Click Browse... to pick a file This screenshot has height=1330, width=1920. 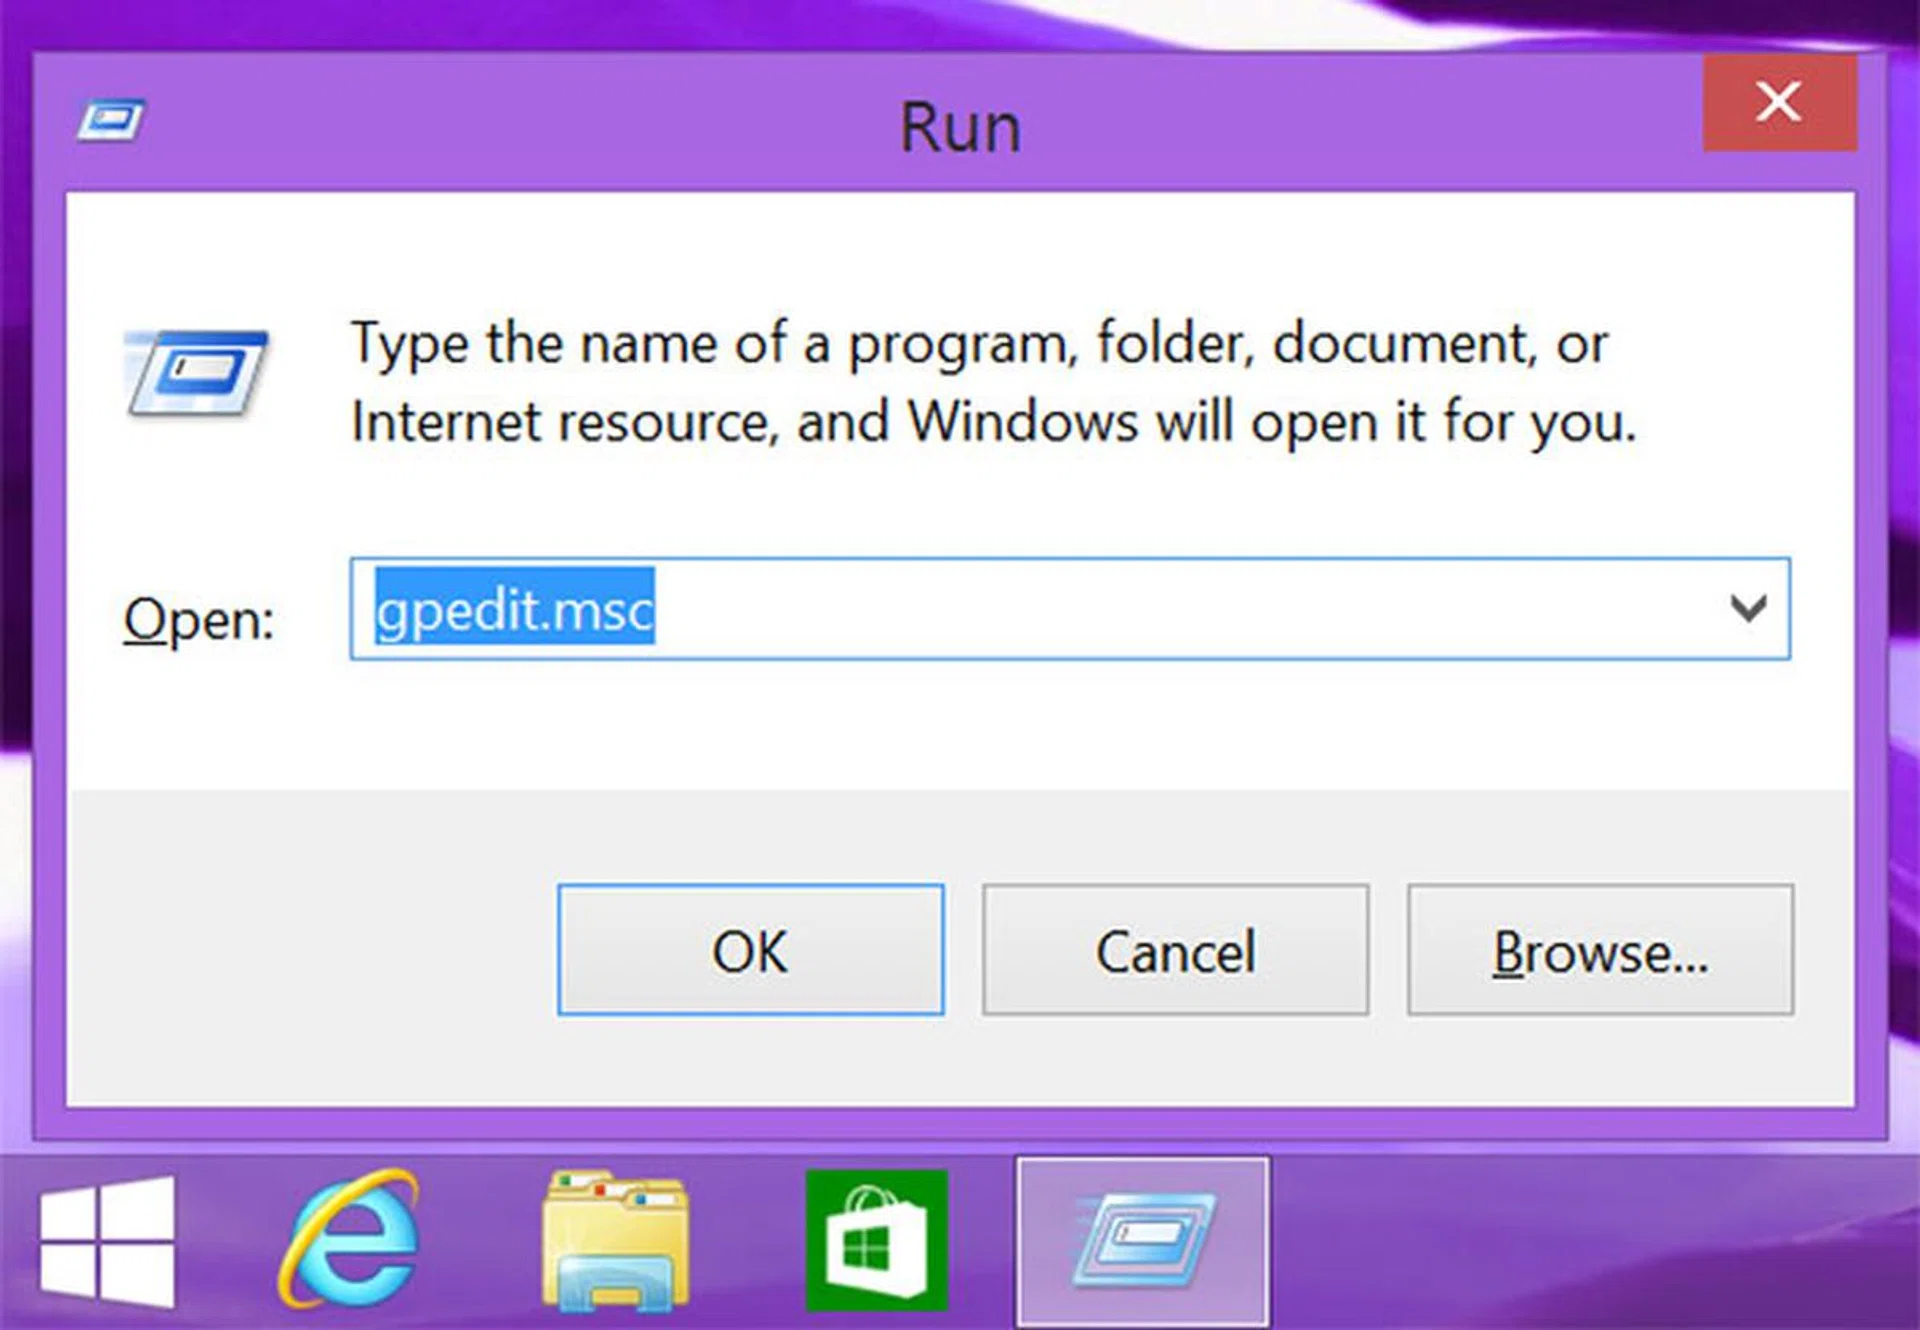[1600, 950]
